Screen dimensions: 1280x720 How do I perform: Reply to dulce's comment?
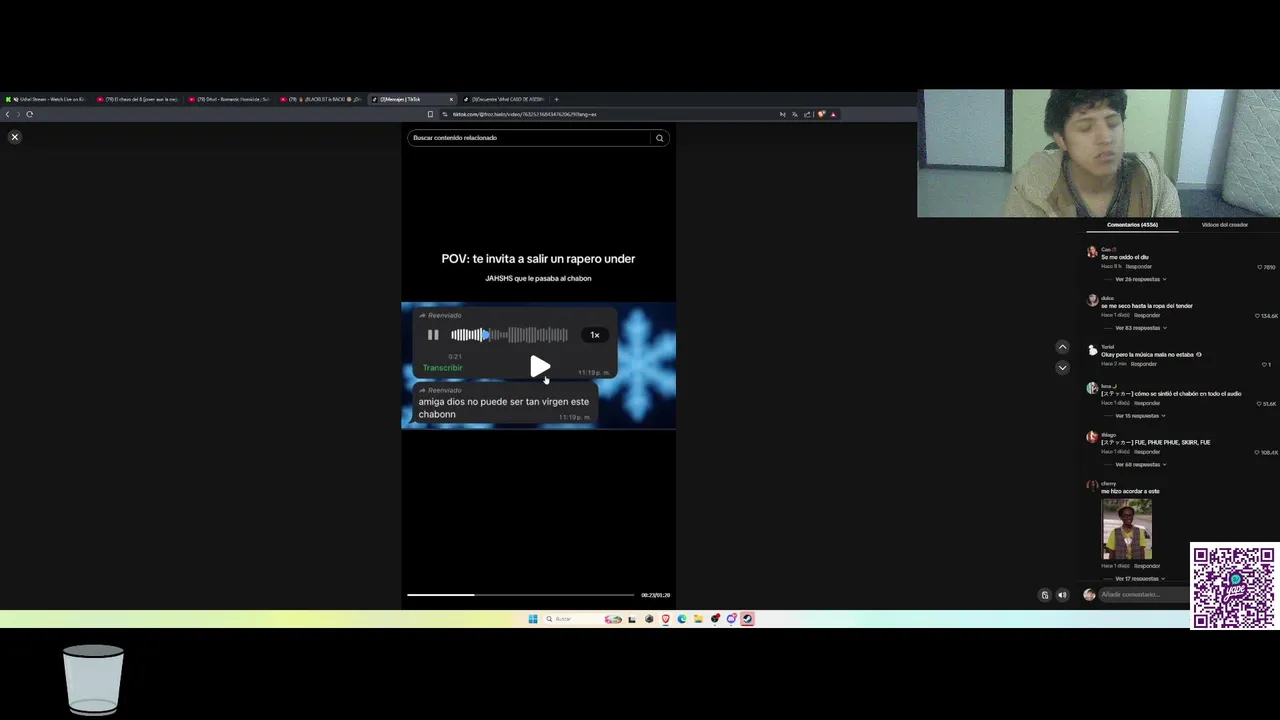[1147, 316]
